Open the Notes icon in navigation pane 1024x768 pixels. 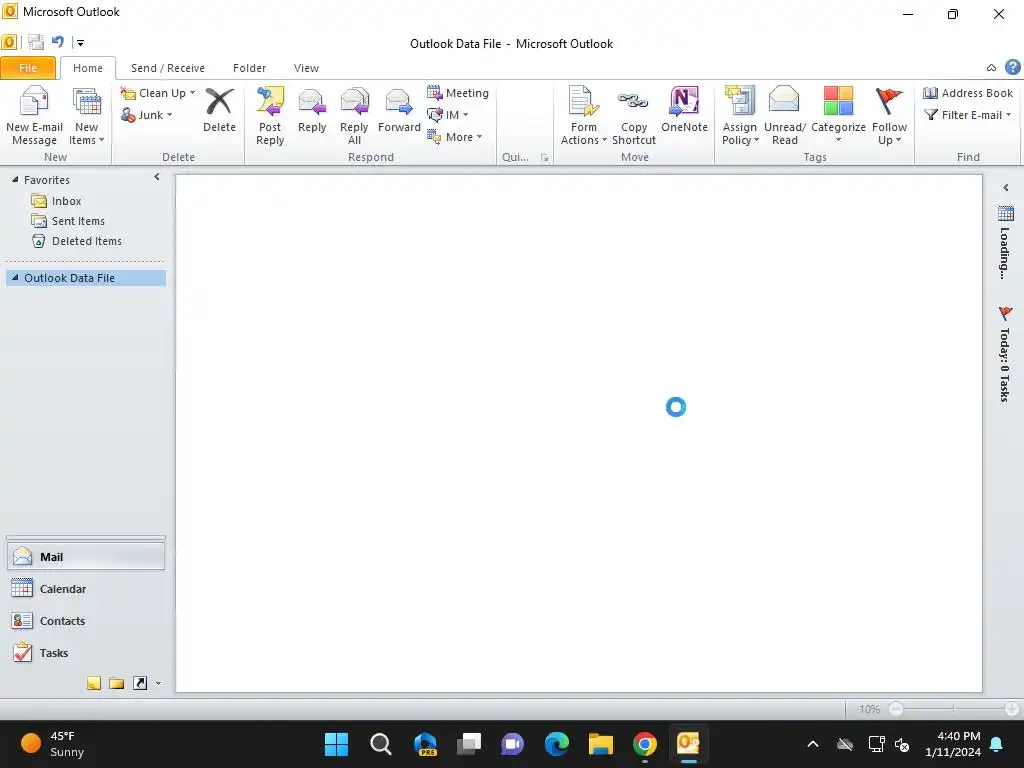pos(94,683)
